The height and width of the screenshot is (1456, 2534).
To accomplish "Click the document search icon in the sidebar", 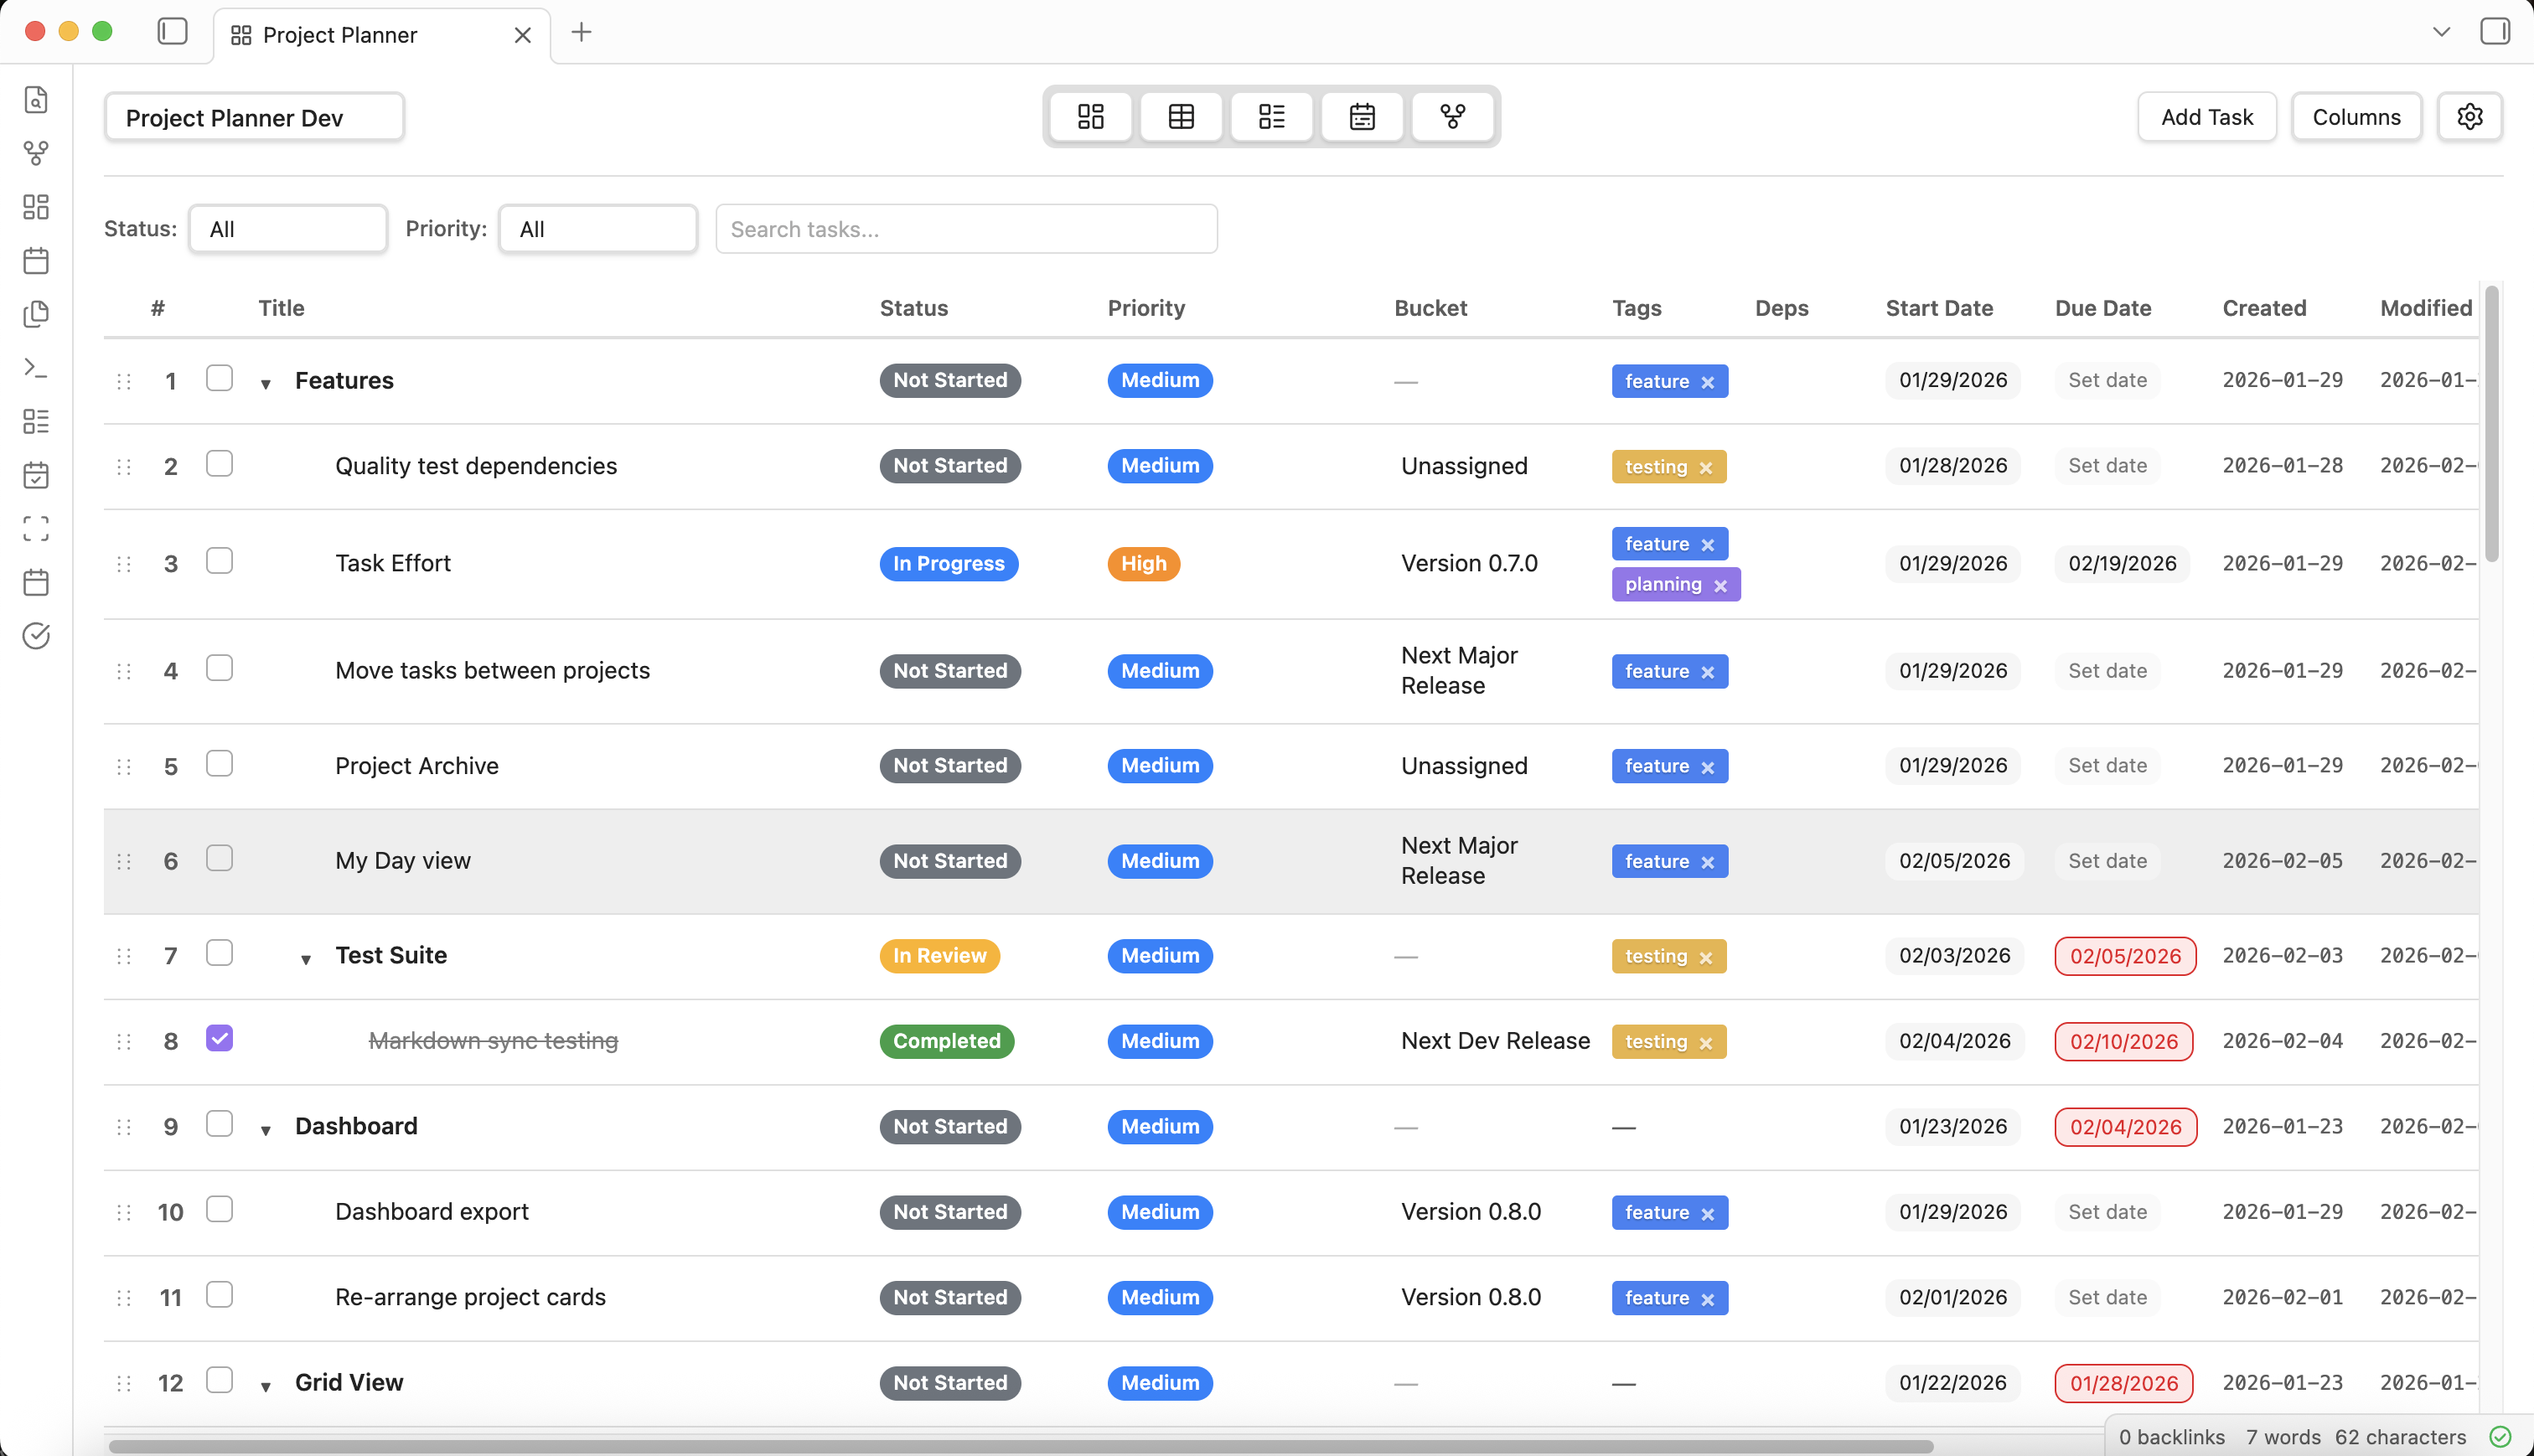I will pos(36,100).
